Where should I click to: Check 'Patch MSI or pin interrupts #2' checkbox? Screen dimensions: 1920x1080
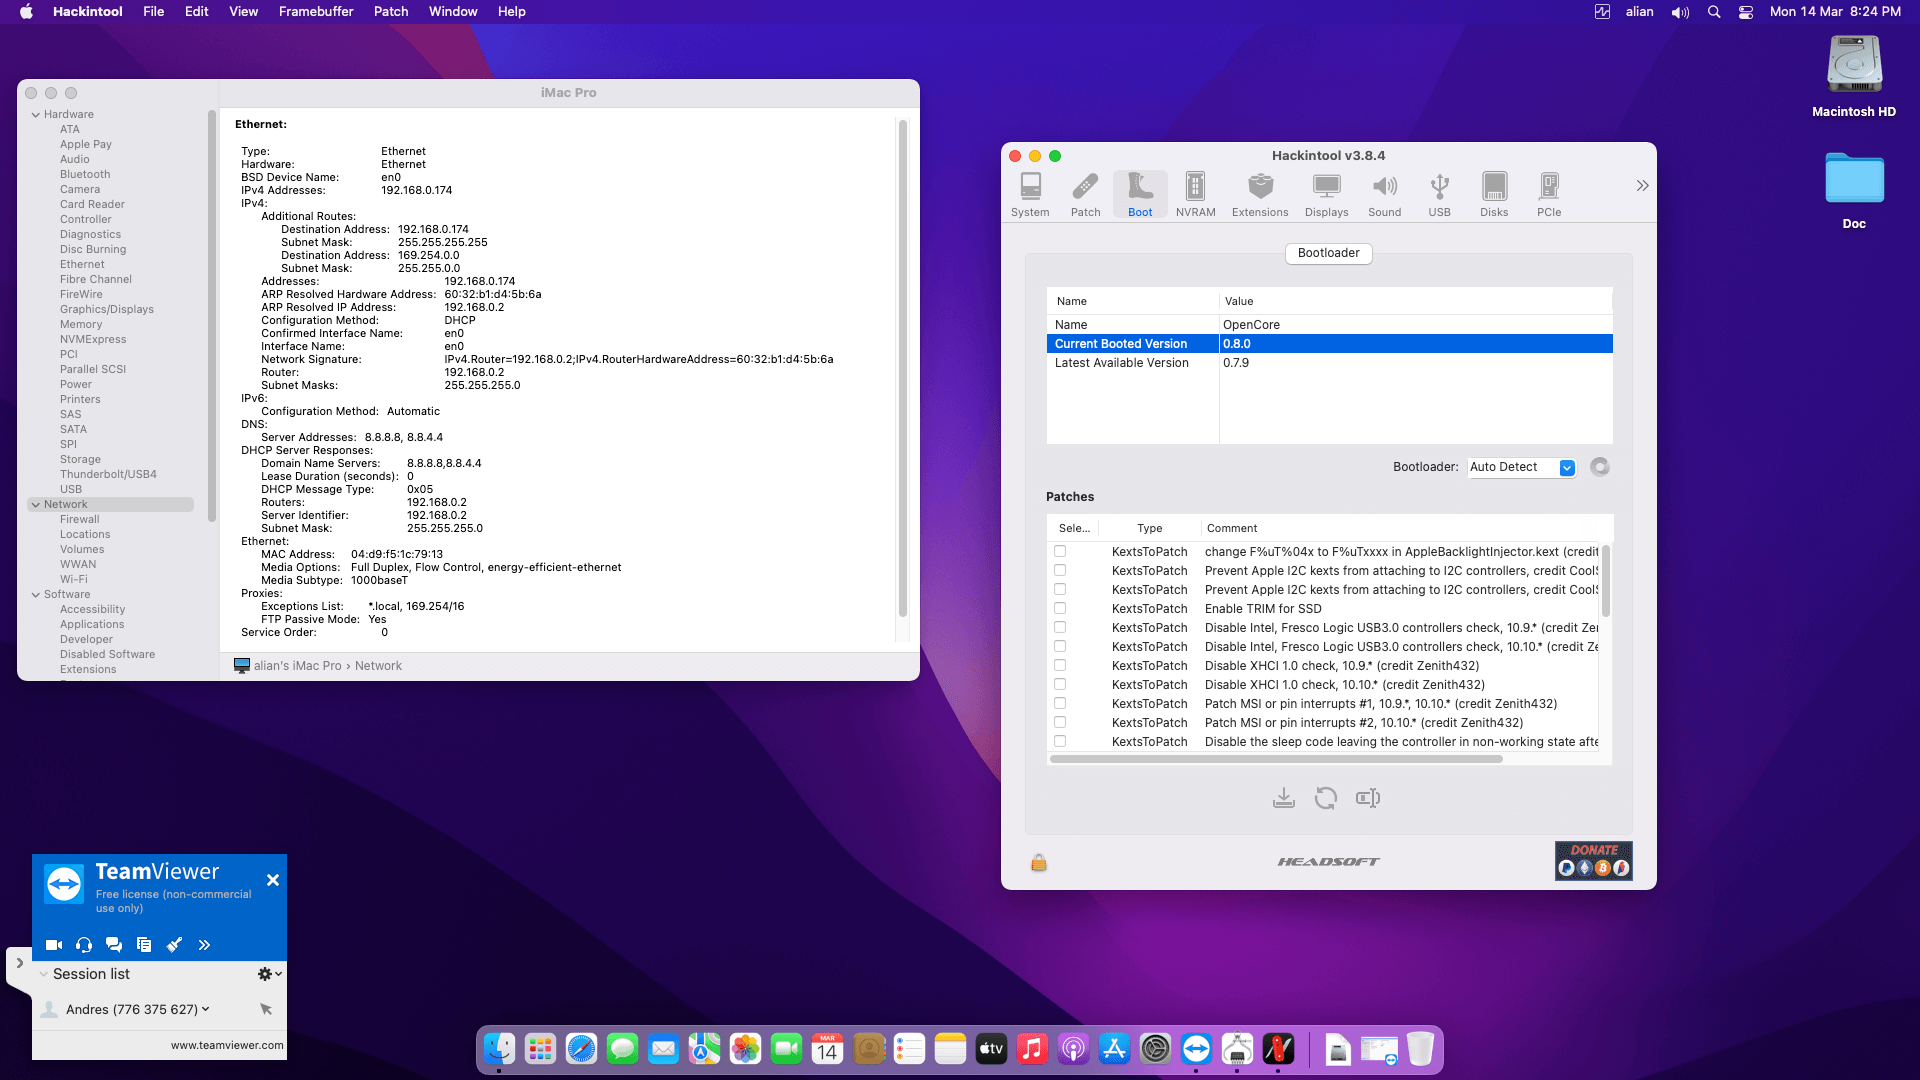coord(1060,723)
